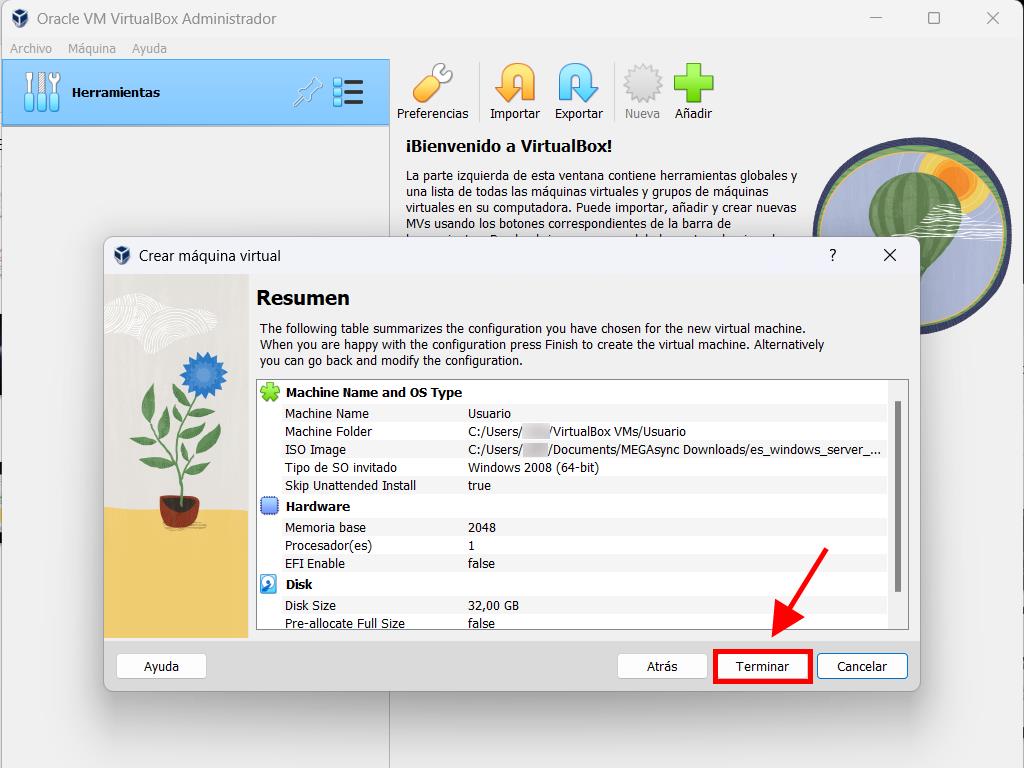Select the Machine Name and OS Type section
1024x768 pixels.
click(x=373, y=393)
